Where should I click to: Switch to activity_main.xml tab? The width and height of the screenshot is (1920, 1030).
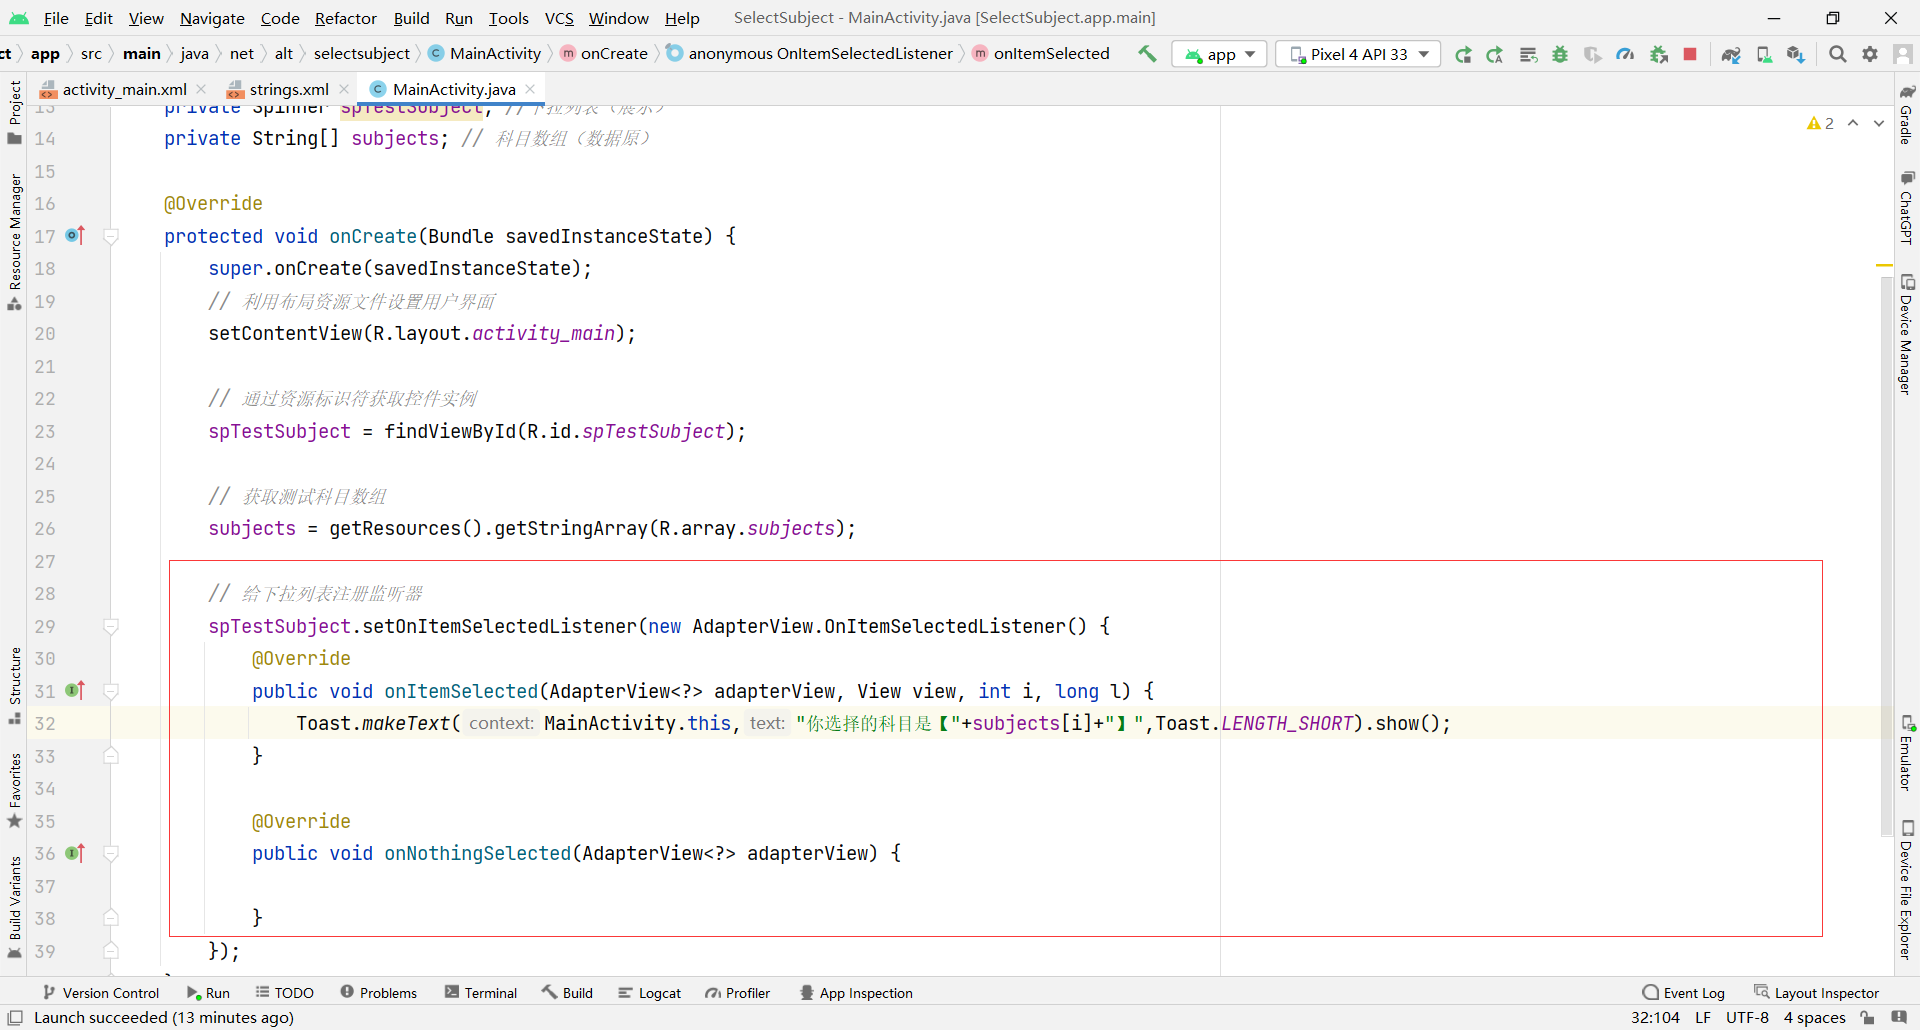click(x=124, y=89)
